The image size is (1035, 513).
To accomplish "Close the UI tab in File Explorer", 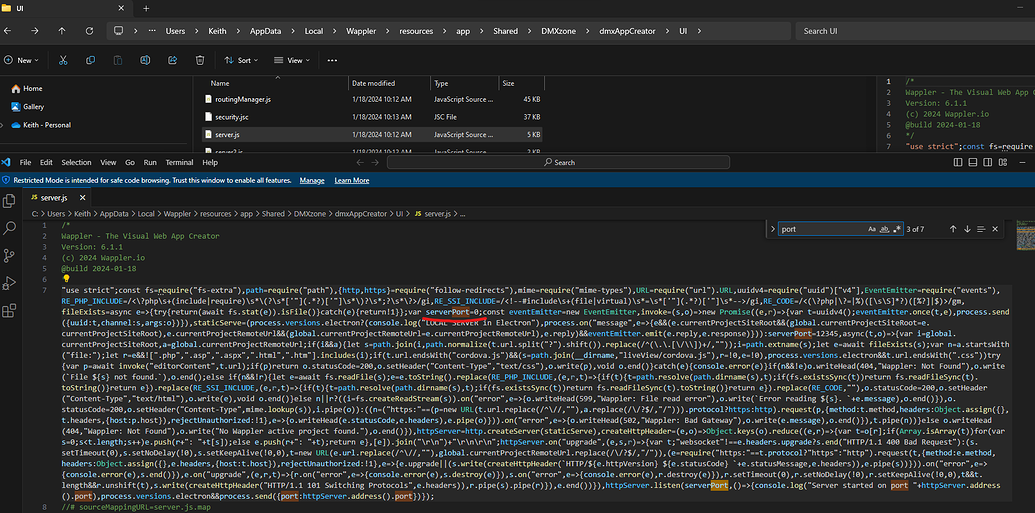I will pos(119,9).
